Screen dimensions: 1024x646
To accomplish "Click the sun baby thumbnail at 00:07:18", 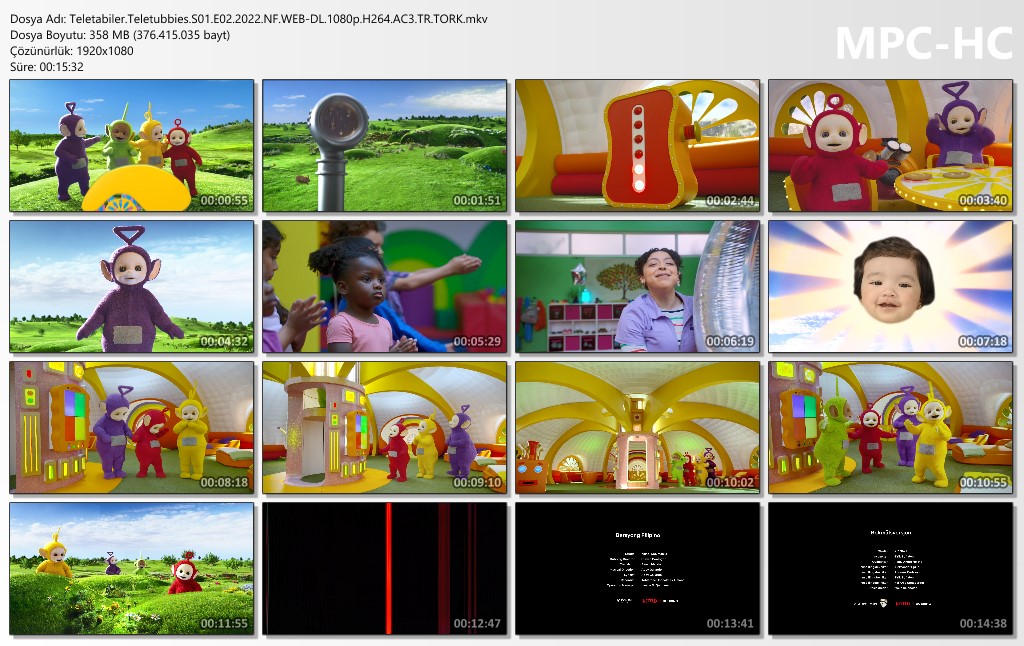I will coord(891,287).
